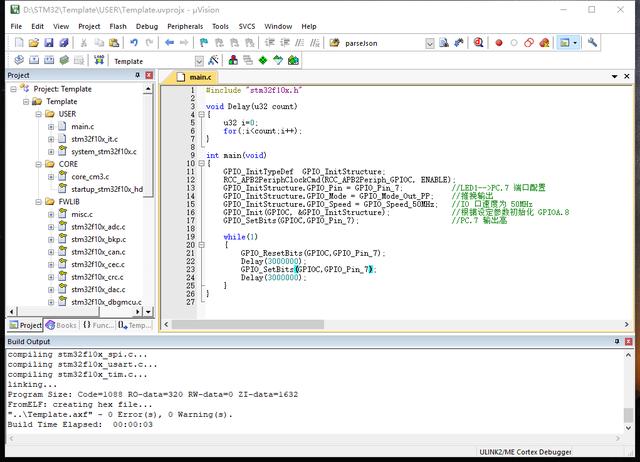Pin the Build Output panel
Viewport: 640px width, 462px height.
[617, 341]
